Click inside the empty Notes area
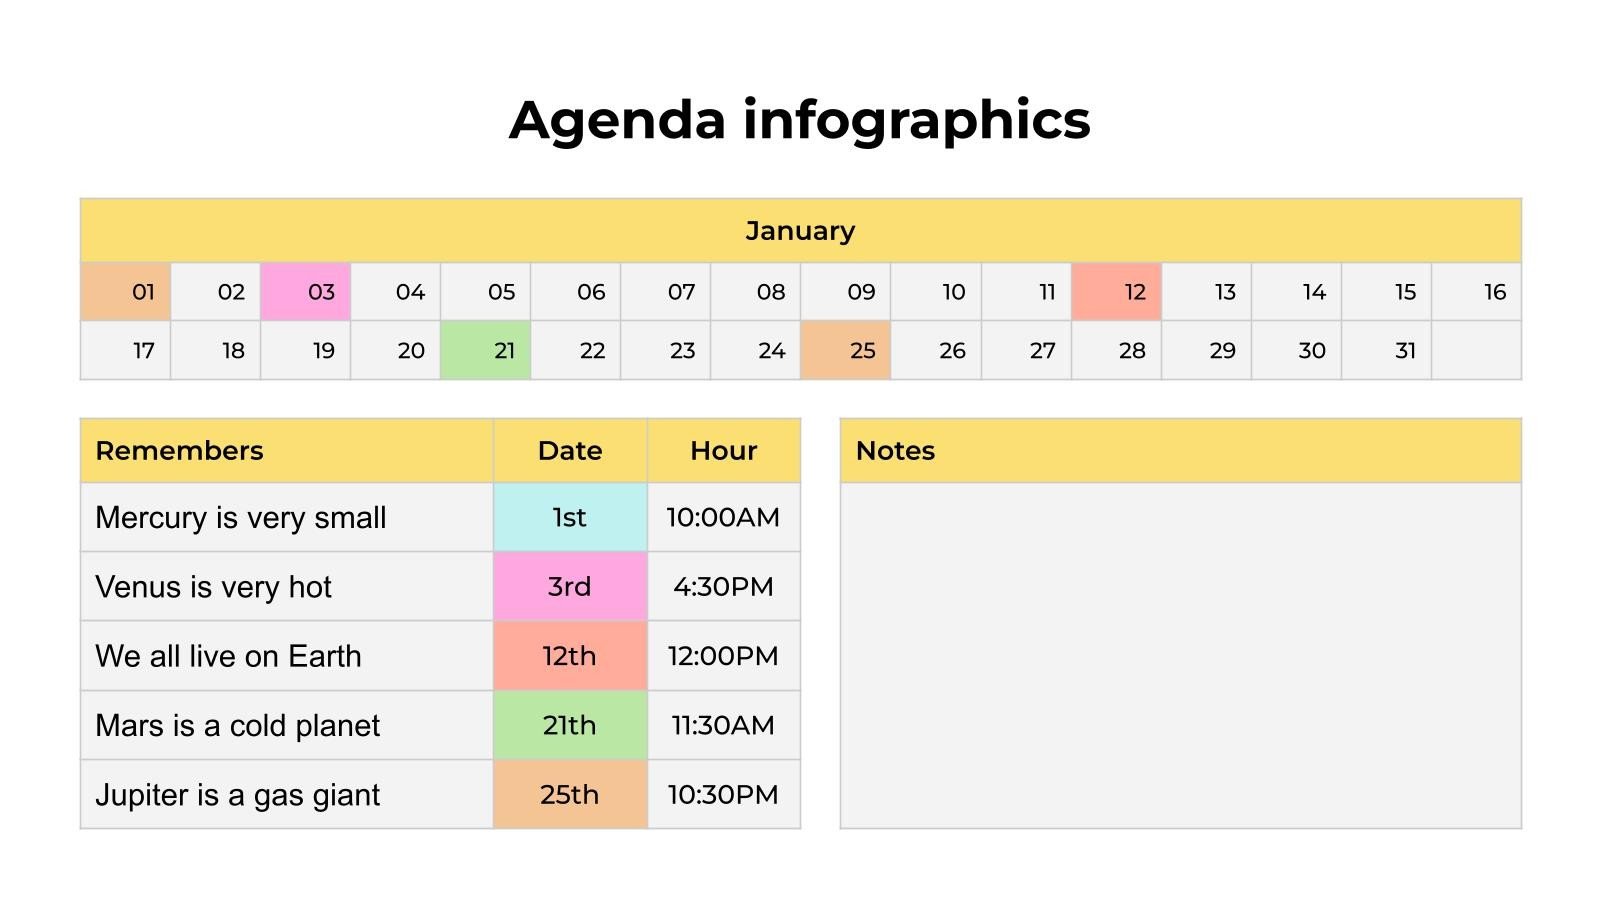Viewport: 1600px width, 900px height. click(x=1180, y=655)
